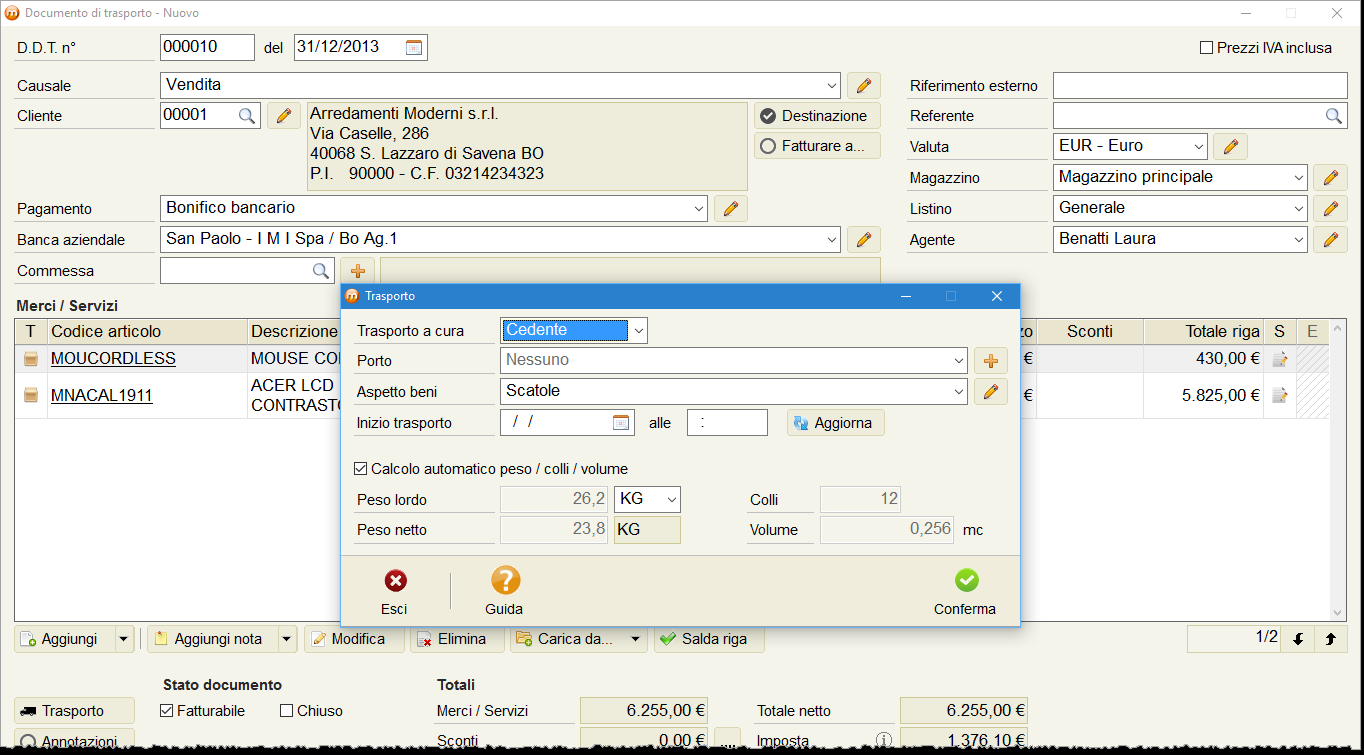
Task: Edit Listino with its pencil icon
Action: point(1330,209)
